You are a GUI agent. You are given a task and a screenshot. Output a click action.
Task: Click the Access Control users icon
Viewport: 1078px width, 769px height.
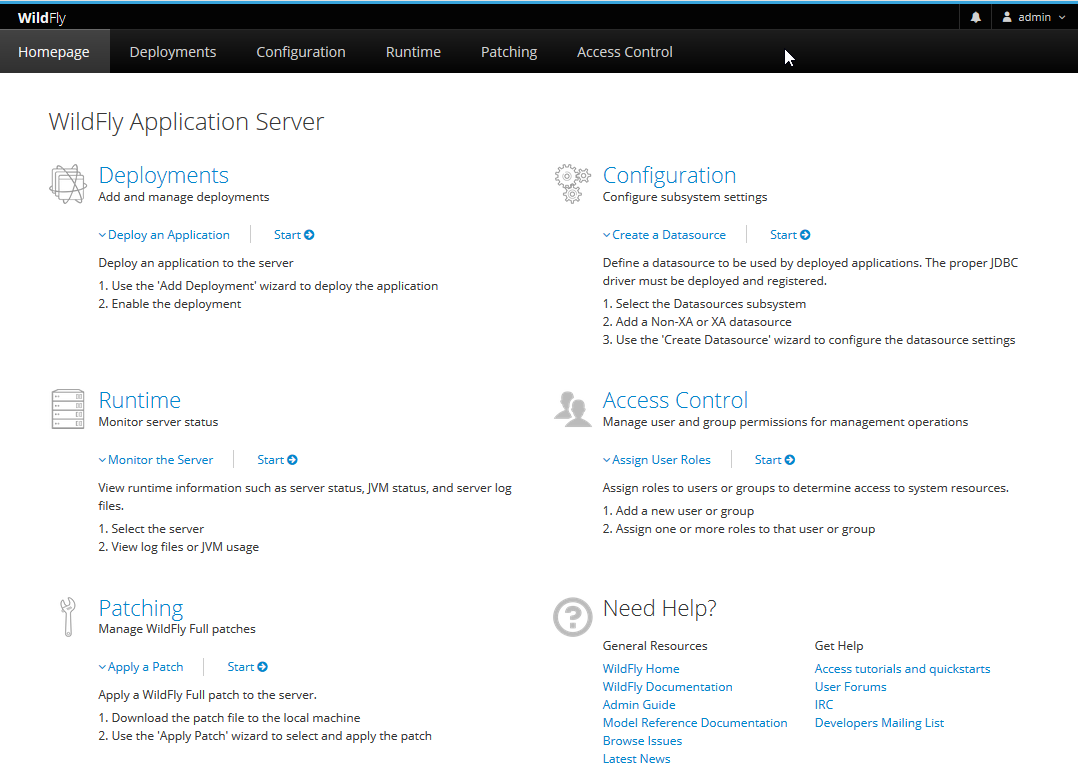572,409
